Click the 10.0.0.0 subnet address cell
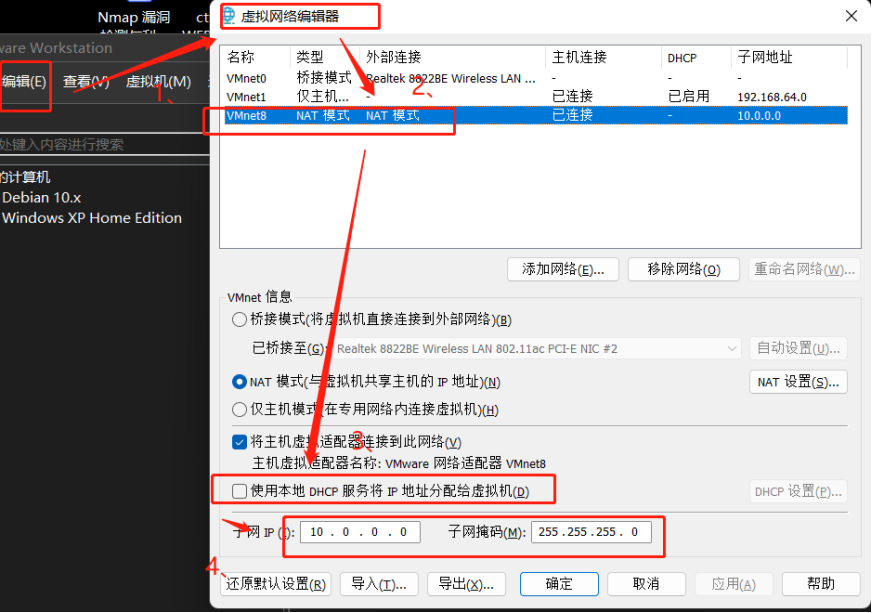This screenshot has width=872, height=613. 759,116
